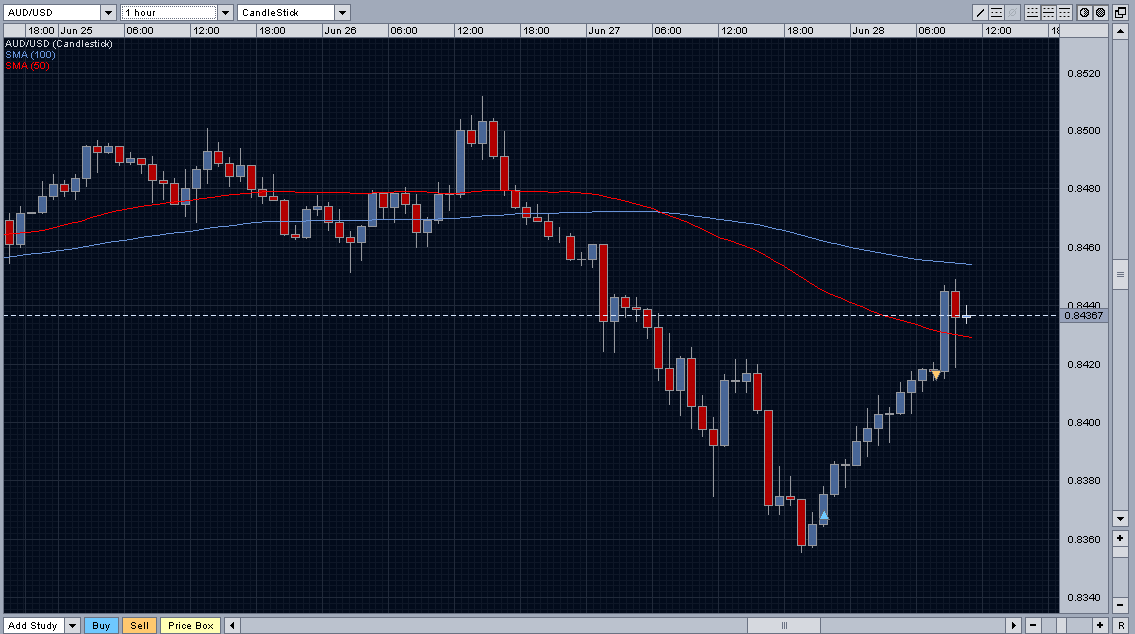Click the 0.8400 price axis label
This screenshot has height=634, width=1135.
tap(1084, 423)
